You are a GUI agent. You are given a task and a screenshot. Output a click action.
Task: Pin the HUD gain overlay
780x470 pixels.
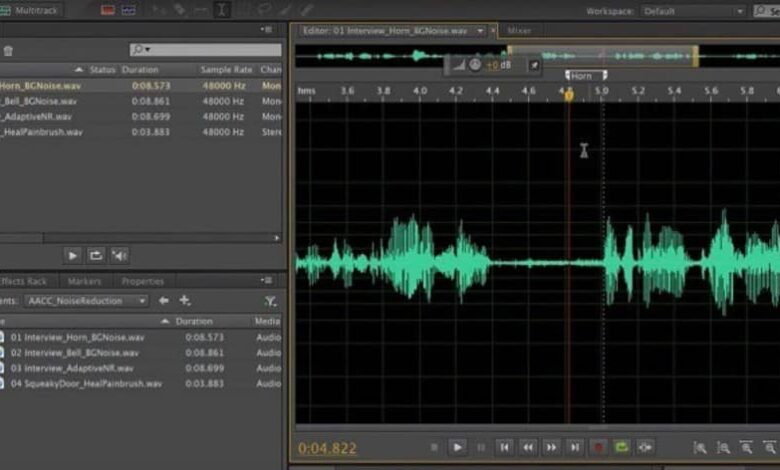(534, 65)
